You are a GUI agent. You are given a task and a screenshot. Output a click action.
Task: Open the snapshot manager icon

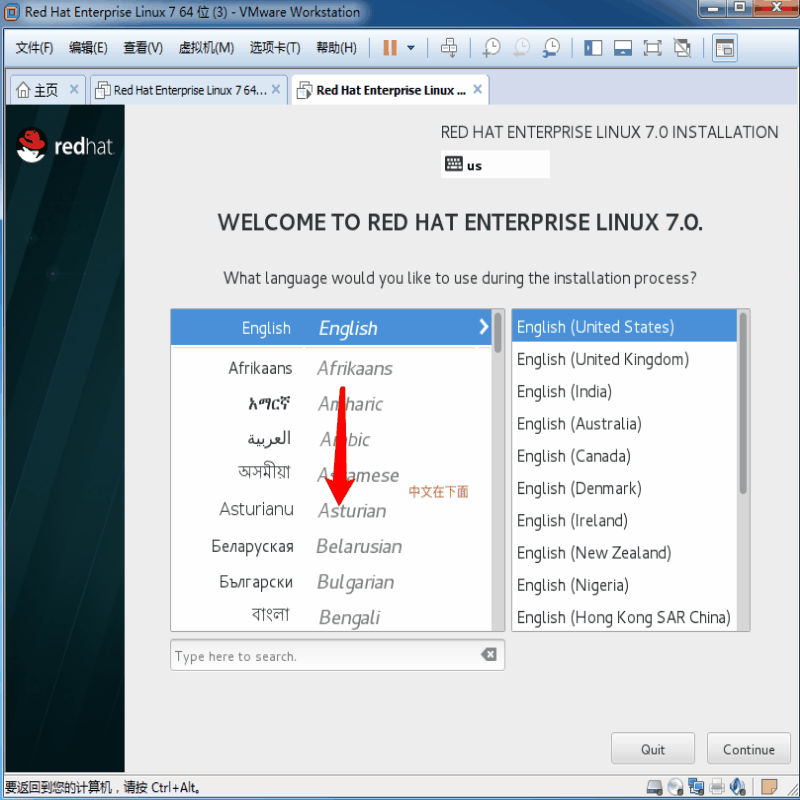click(552, 48)
